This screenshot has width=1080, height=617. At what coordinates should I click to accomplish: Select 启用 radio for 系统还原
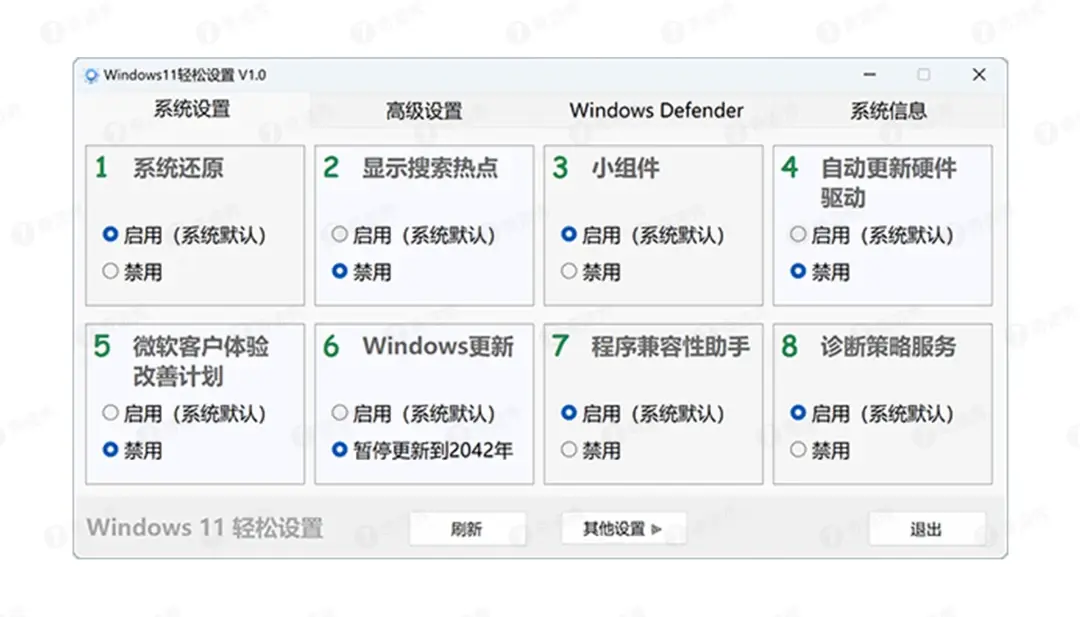(111, 235)
